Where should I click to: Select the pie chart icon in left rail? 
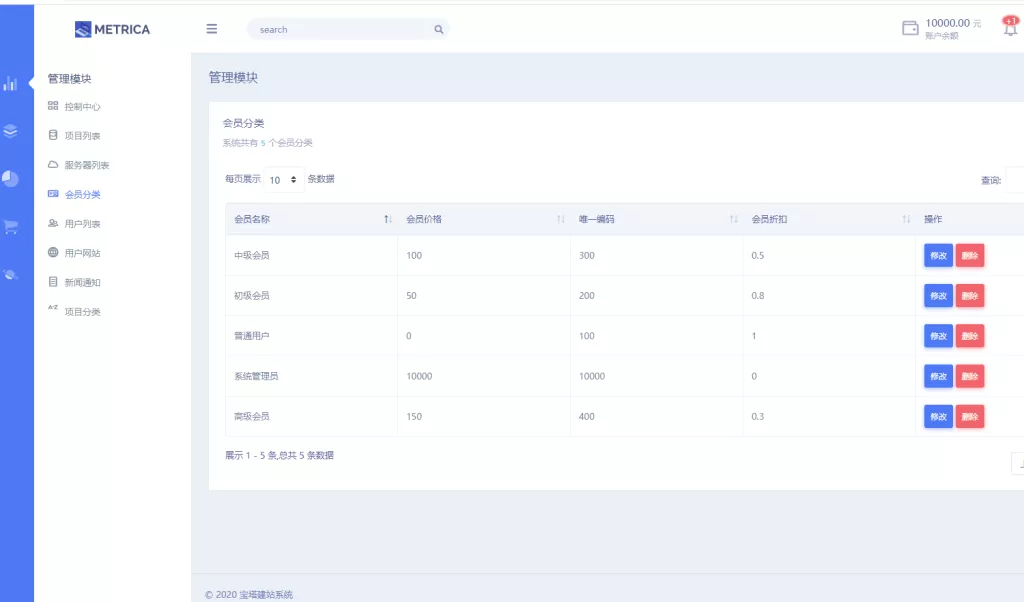click(10, 179)
